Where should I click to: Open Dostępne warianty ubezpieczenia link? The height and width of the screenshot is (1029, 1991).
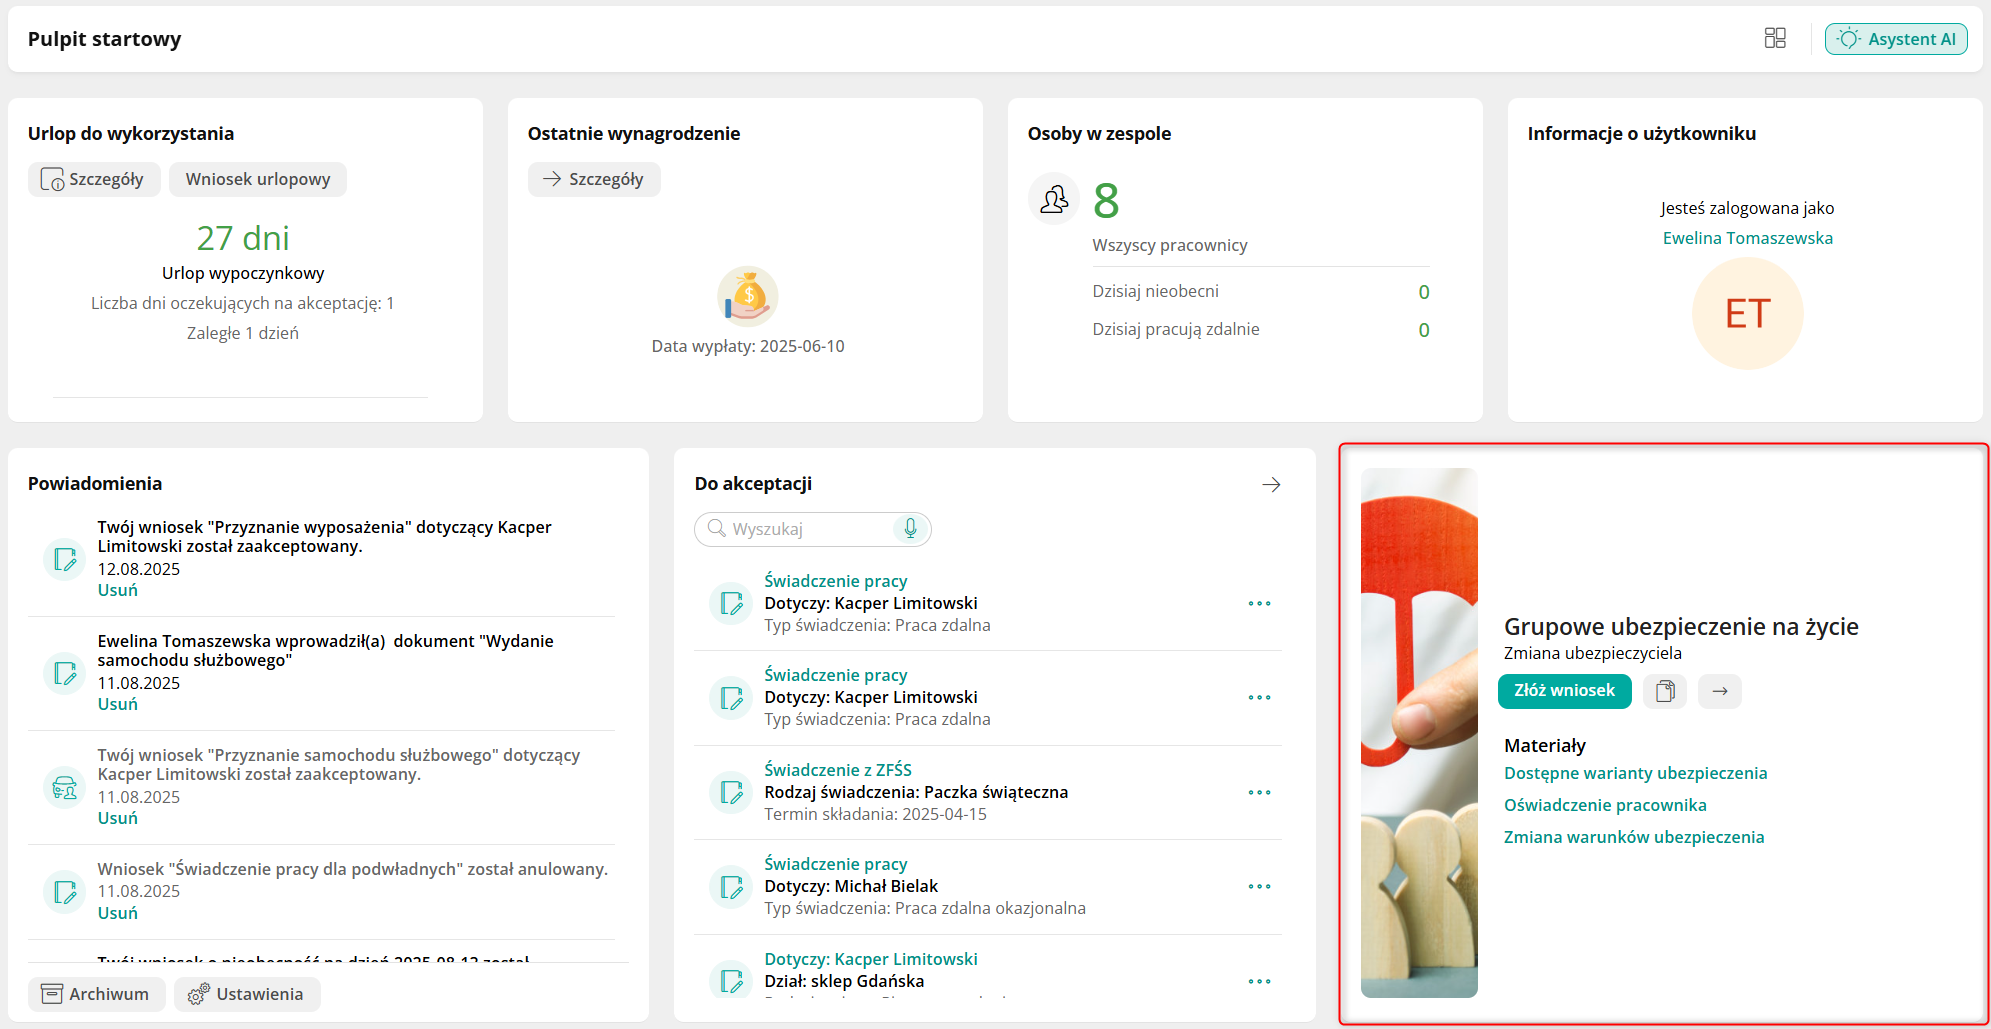[1635, 773]
